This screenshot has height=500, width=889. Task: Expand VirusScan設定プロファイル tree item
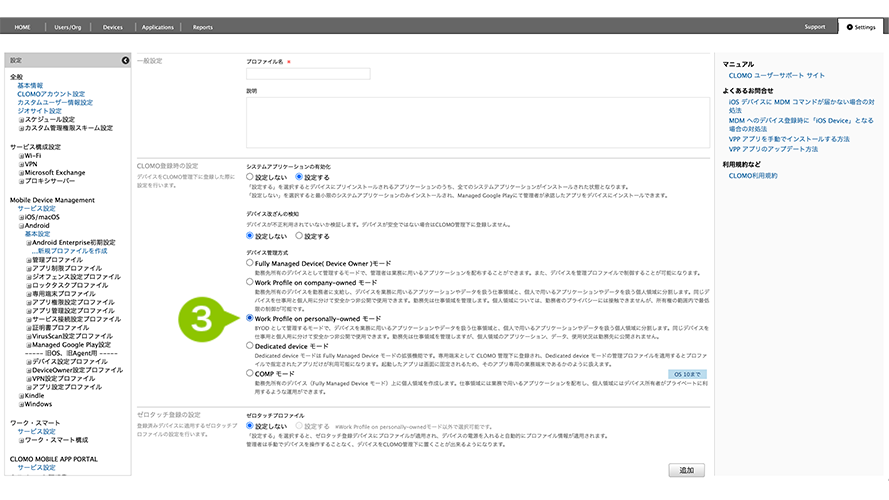[x=29, y=337]
